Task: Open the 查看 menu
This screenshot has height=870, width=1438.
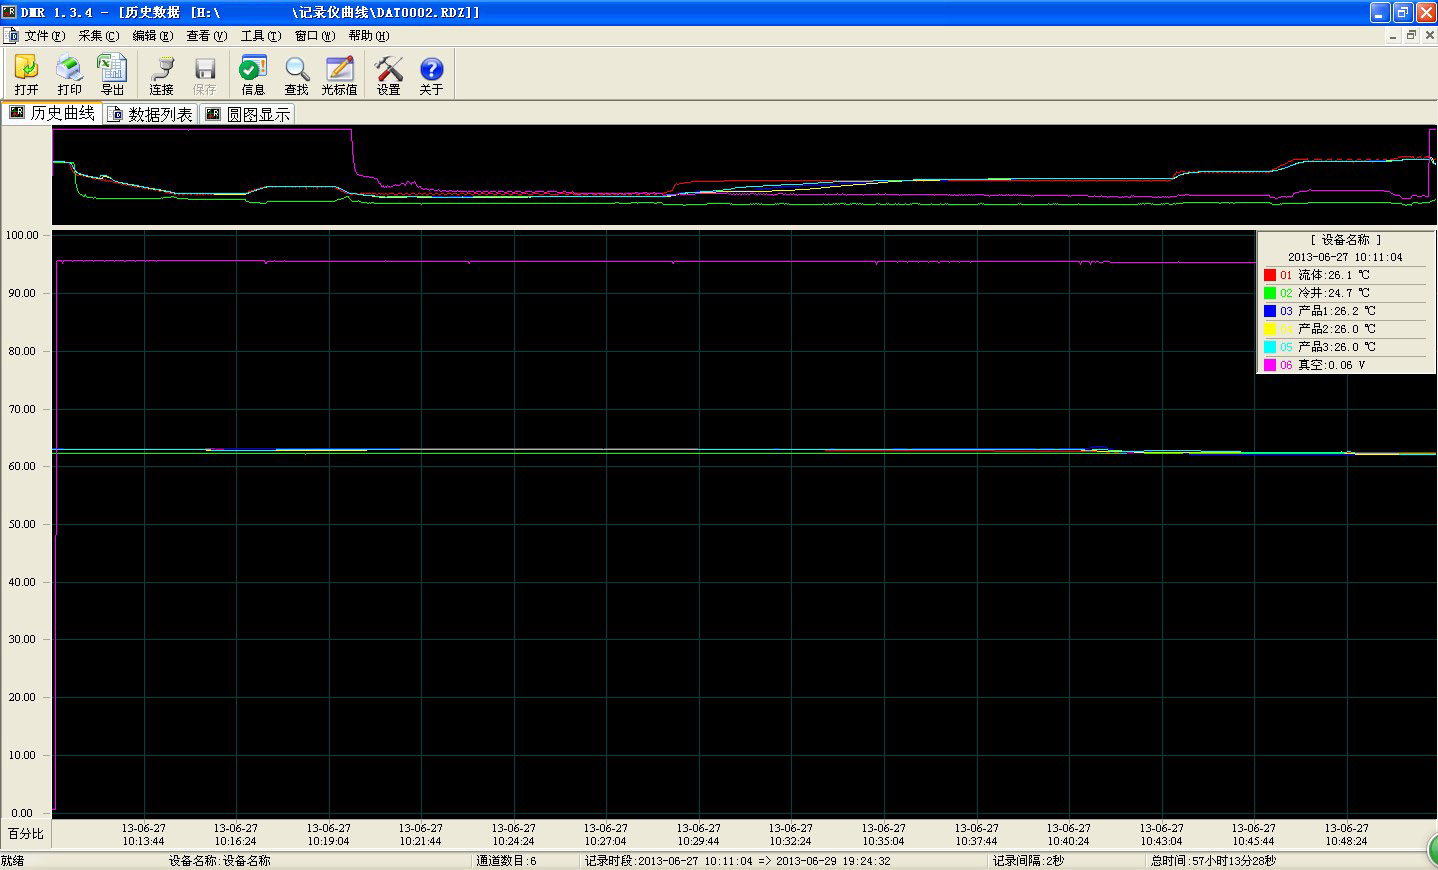Action: coord(207,35)
